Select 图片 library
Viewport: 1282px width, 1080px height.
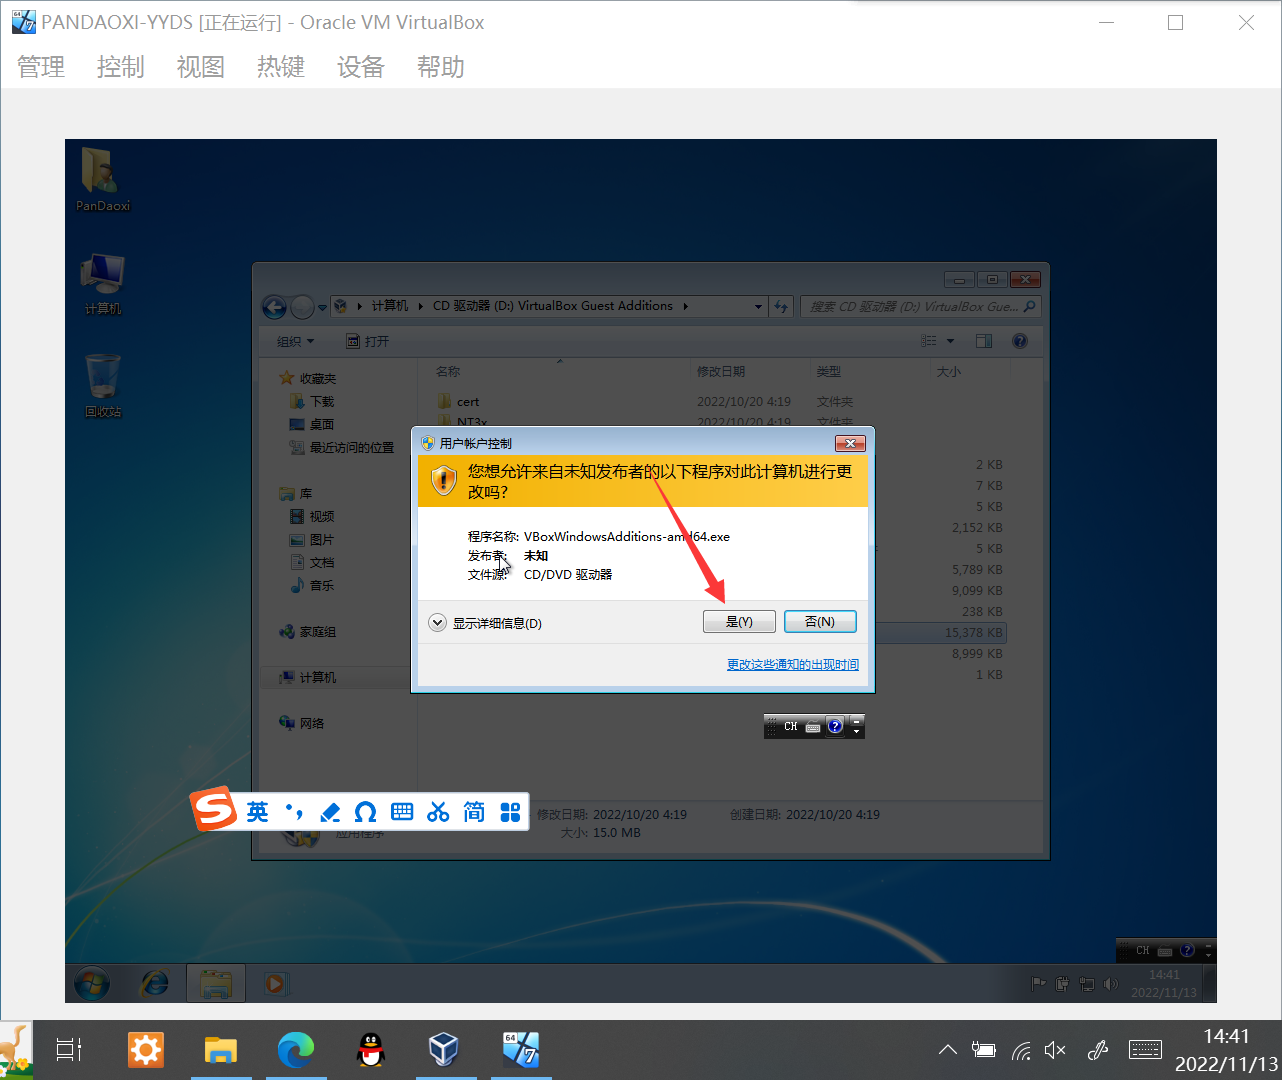tap(312, 539)
